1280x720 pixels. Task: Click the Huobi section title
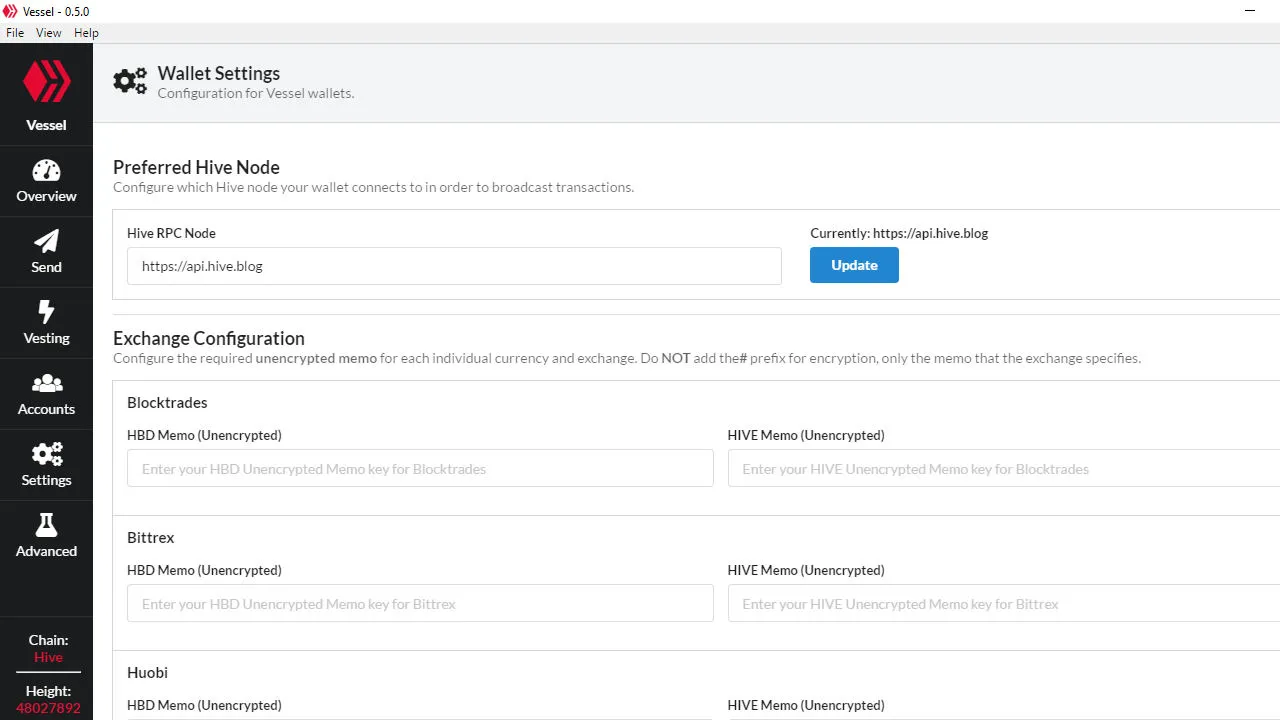click(147, 672)
